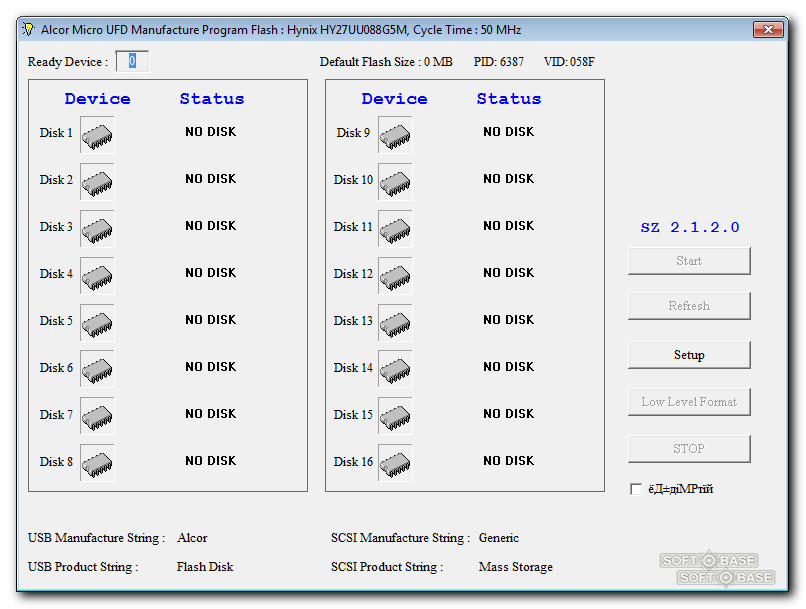Click the Disk 12 label
Screen dimensions: 806x609
(x=353, y=274)
